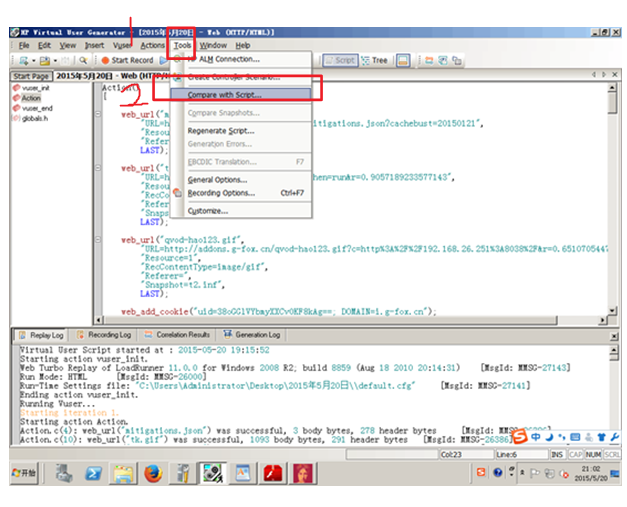The height and width of the screenshot is (507, 627).
Task: Expand the Open Script dropdown arrow
Action: click(55, 61)
